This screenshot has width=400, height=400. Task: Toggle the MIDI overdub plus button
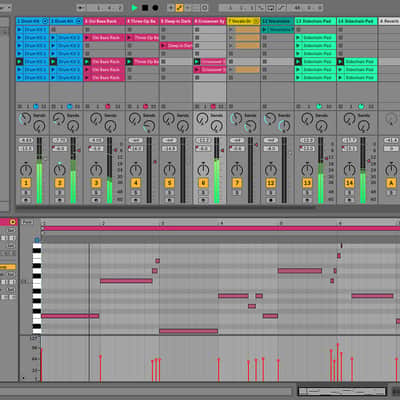[x=171, y=8]
